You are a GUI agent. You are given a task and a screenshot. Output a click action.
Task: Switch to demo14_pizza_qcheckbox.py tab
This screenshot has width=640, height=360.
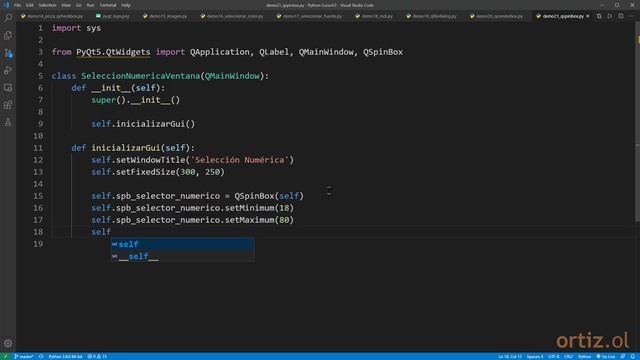point(52,16)
